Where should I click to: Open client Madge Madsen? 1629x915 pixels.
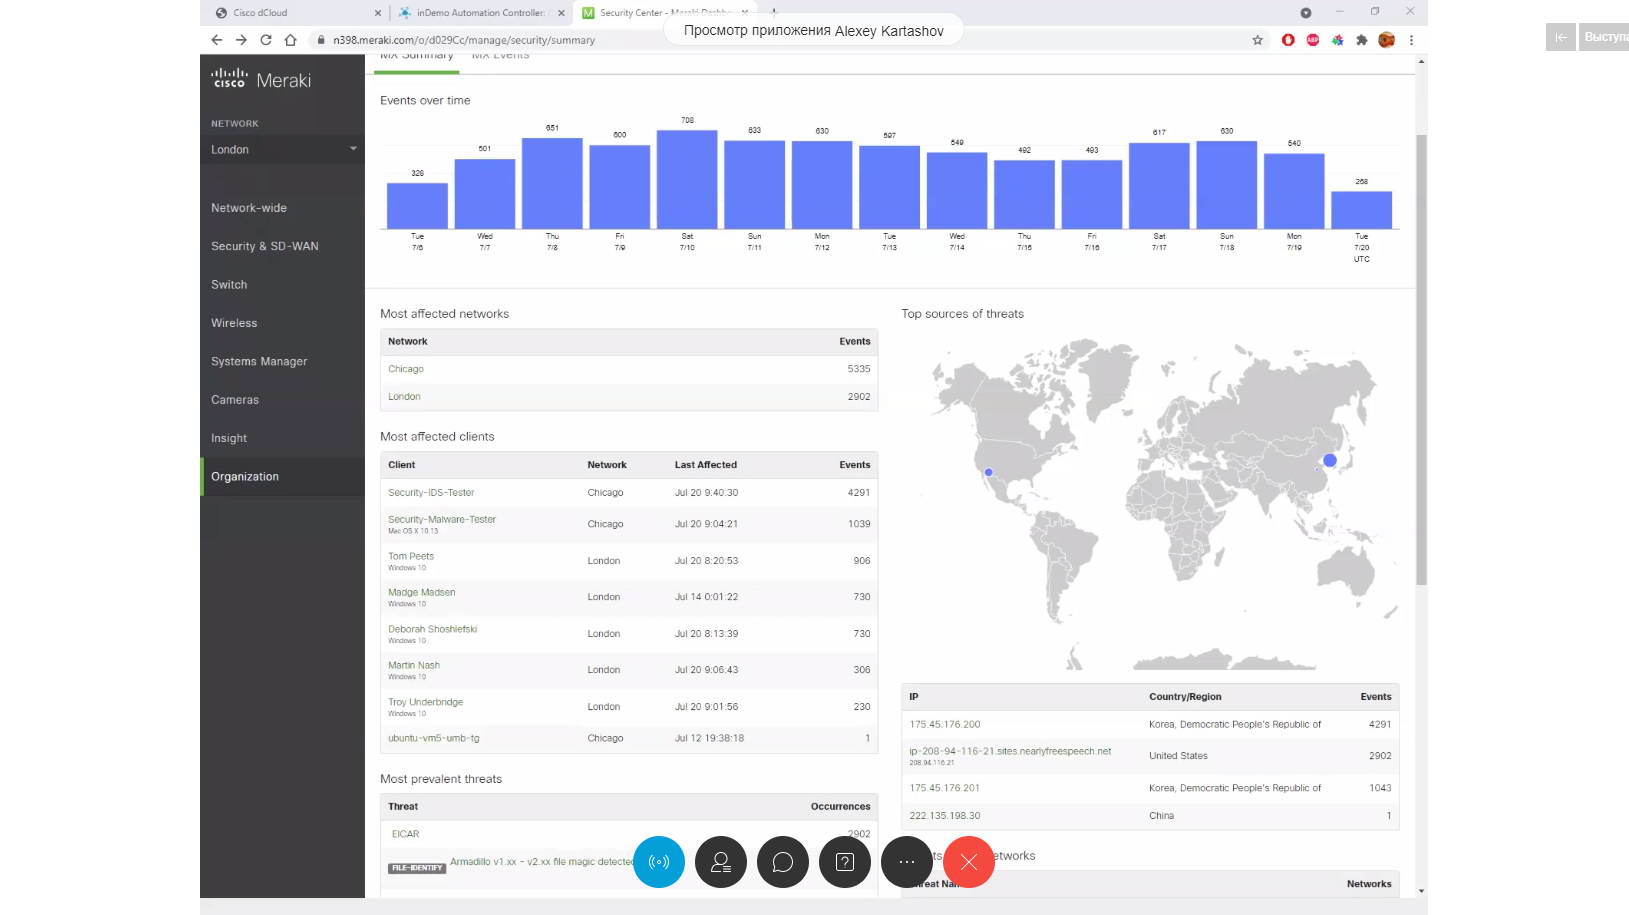click(x=422, y=593)
